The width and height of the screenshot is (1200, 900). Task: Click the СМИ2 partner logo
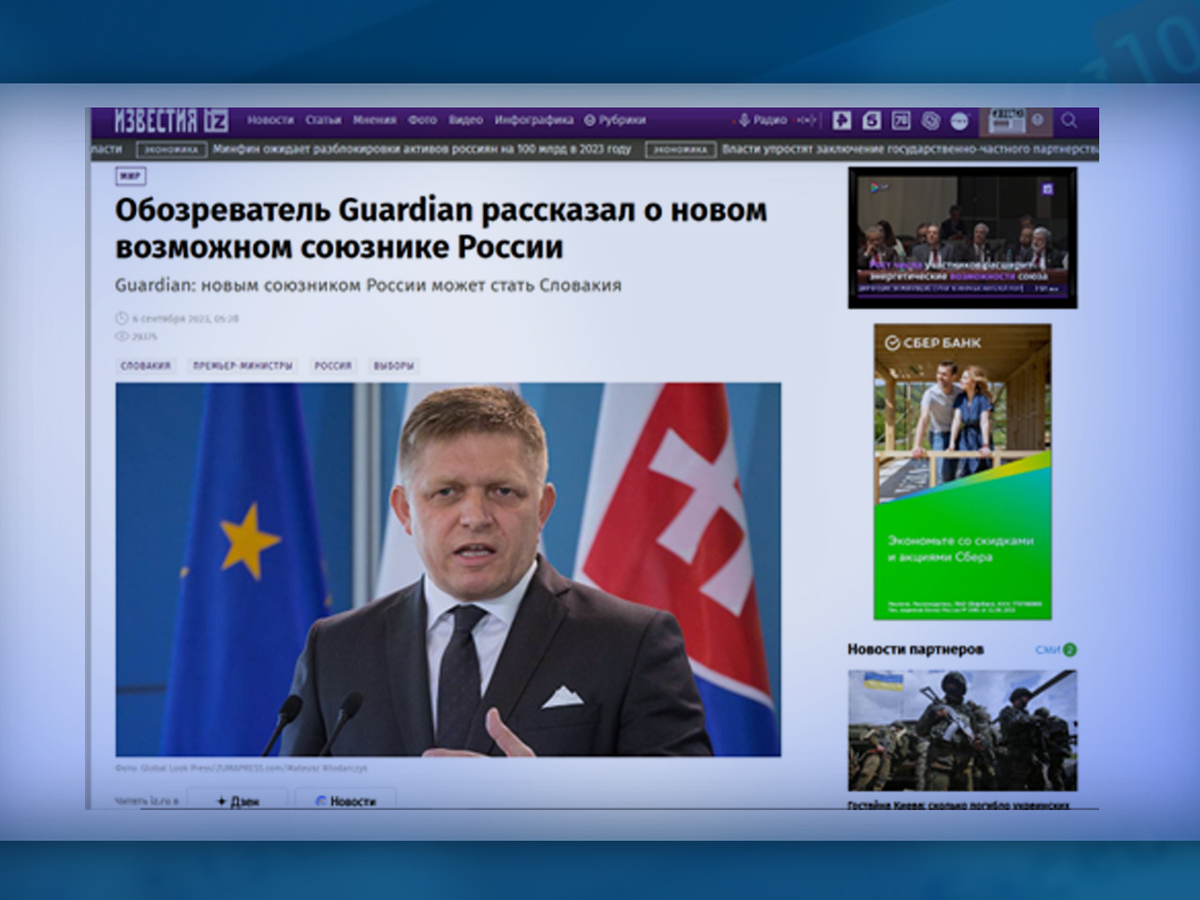(x=1056, y=650)
